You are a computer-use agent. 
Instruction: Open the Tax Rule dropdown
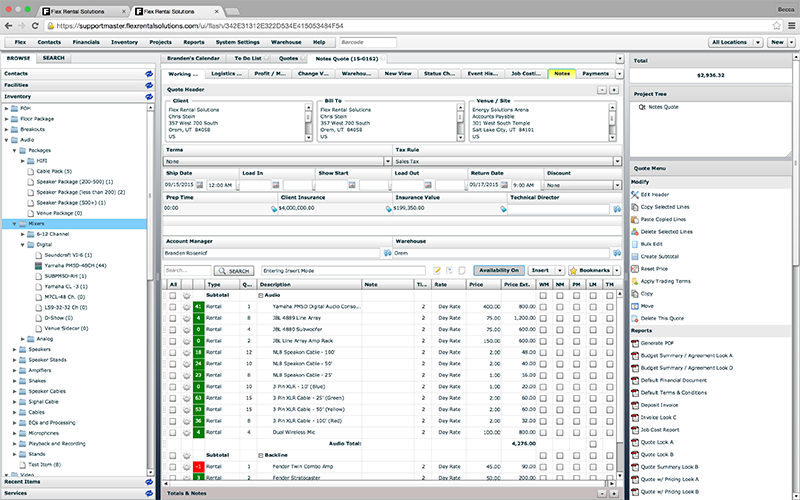[x=617, y=161]
